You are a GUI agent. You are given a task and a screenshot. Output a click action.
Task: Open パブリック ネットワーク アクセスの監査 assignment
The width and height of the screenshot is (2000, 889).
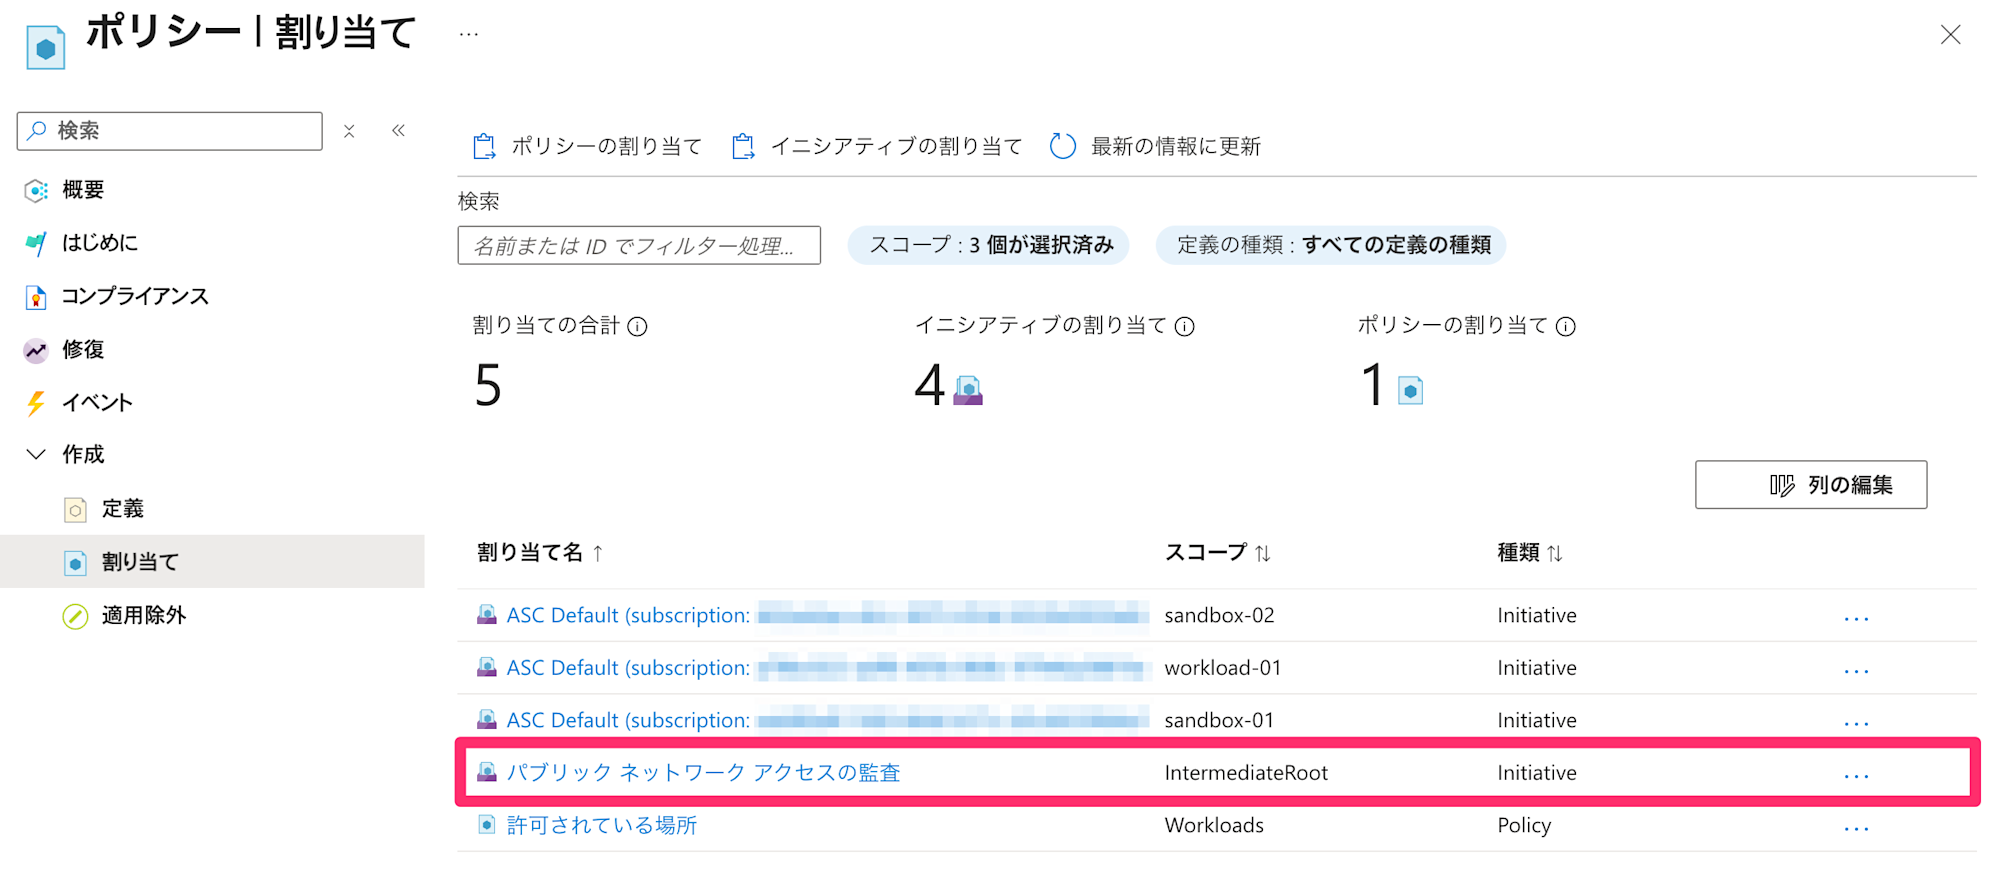click(703, 773)
